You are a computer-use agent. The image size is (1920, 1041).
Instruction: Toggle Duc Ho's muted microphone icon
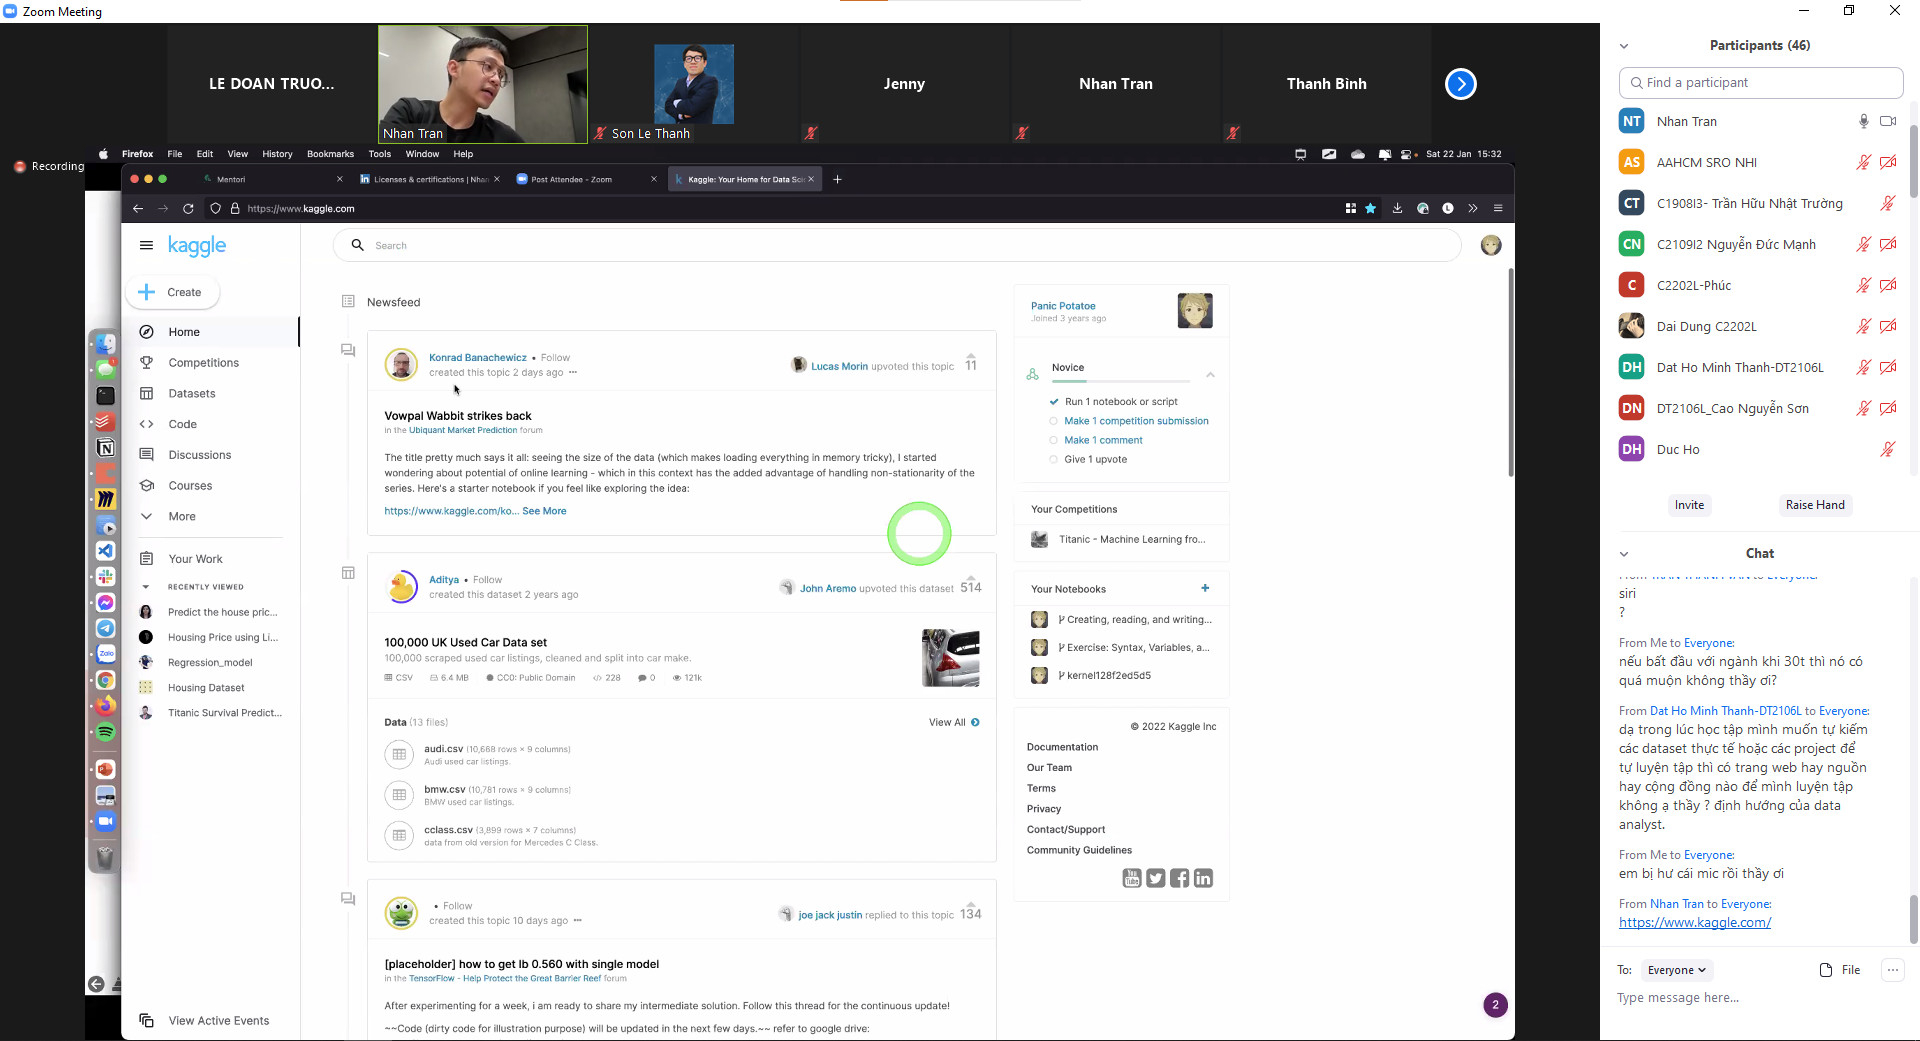[x=1888, y=449]
